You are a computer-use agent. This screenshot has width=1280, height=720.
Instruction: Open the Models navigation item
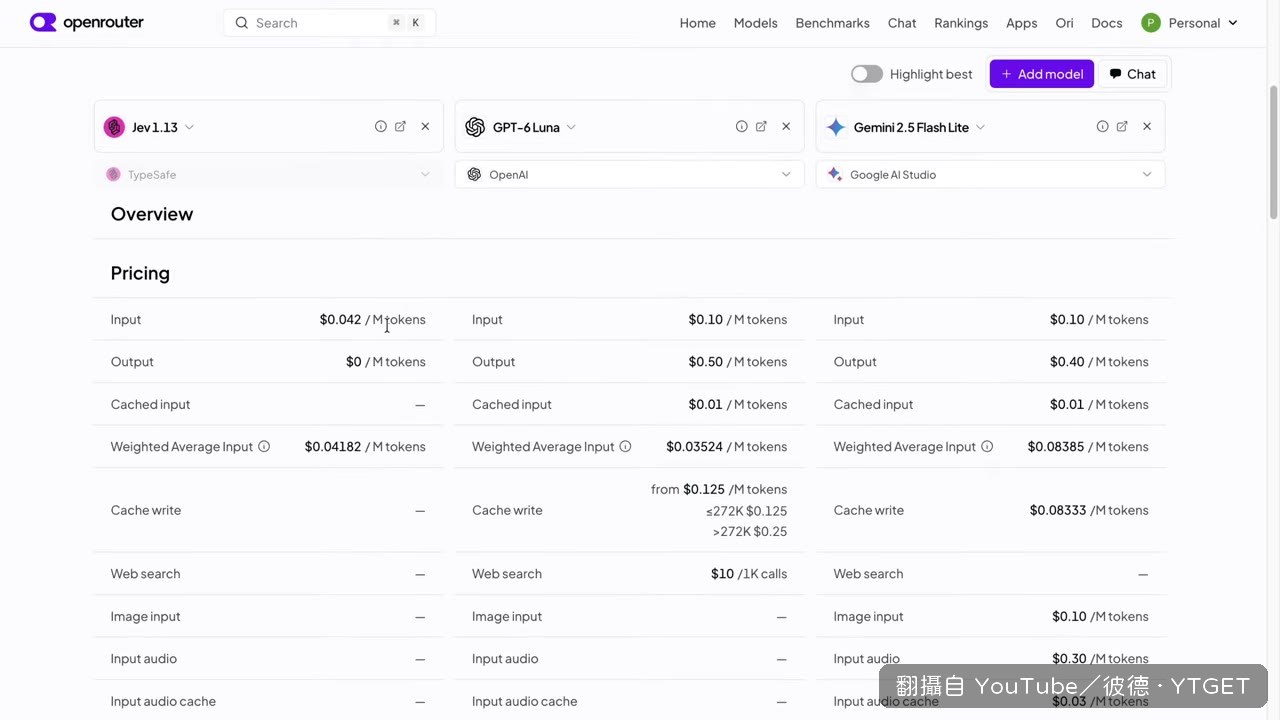click(x=755, y=23)
